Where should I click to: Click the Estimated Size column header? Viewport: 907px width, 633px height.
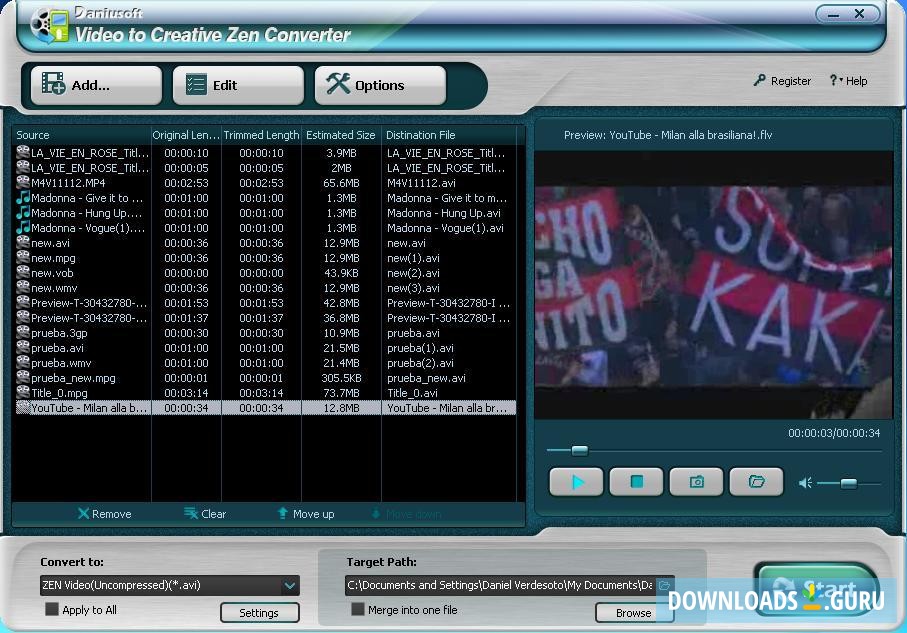pyautogui.click(x=340, y=134)
